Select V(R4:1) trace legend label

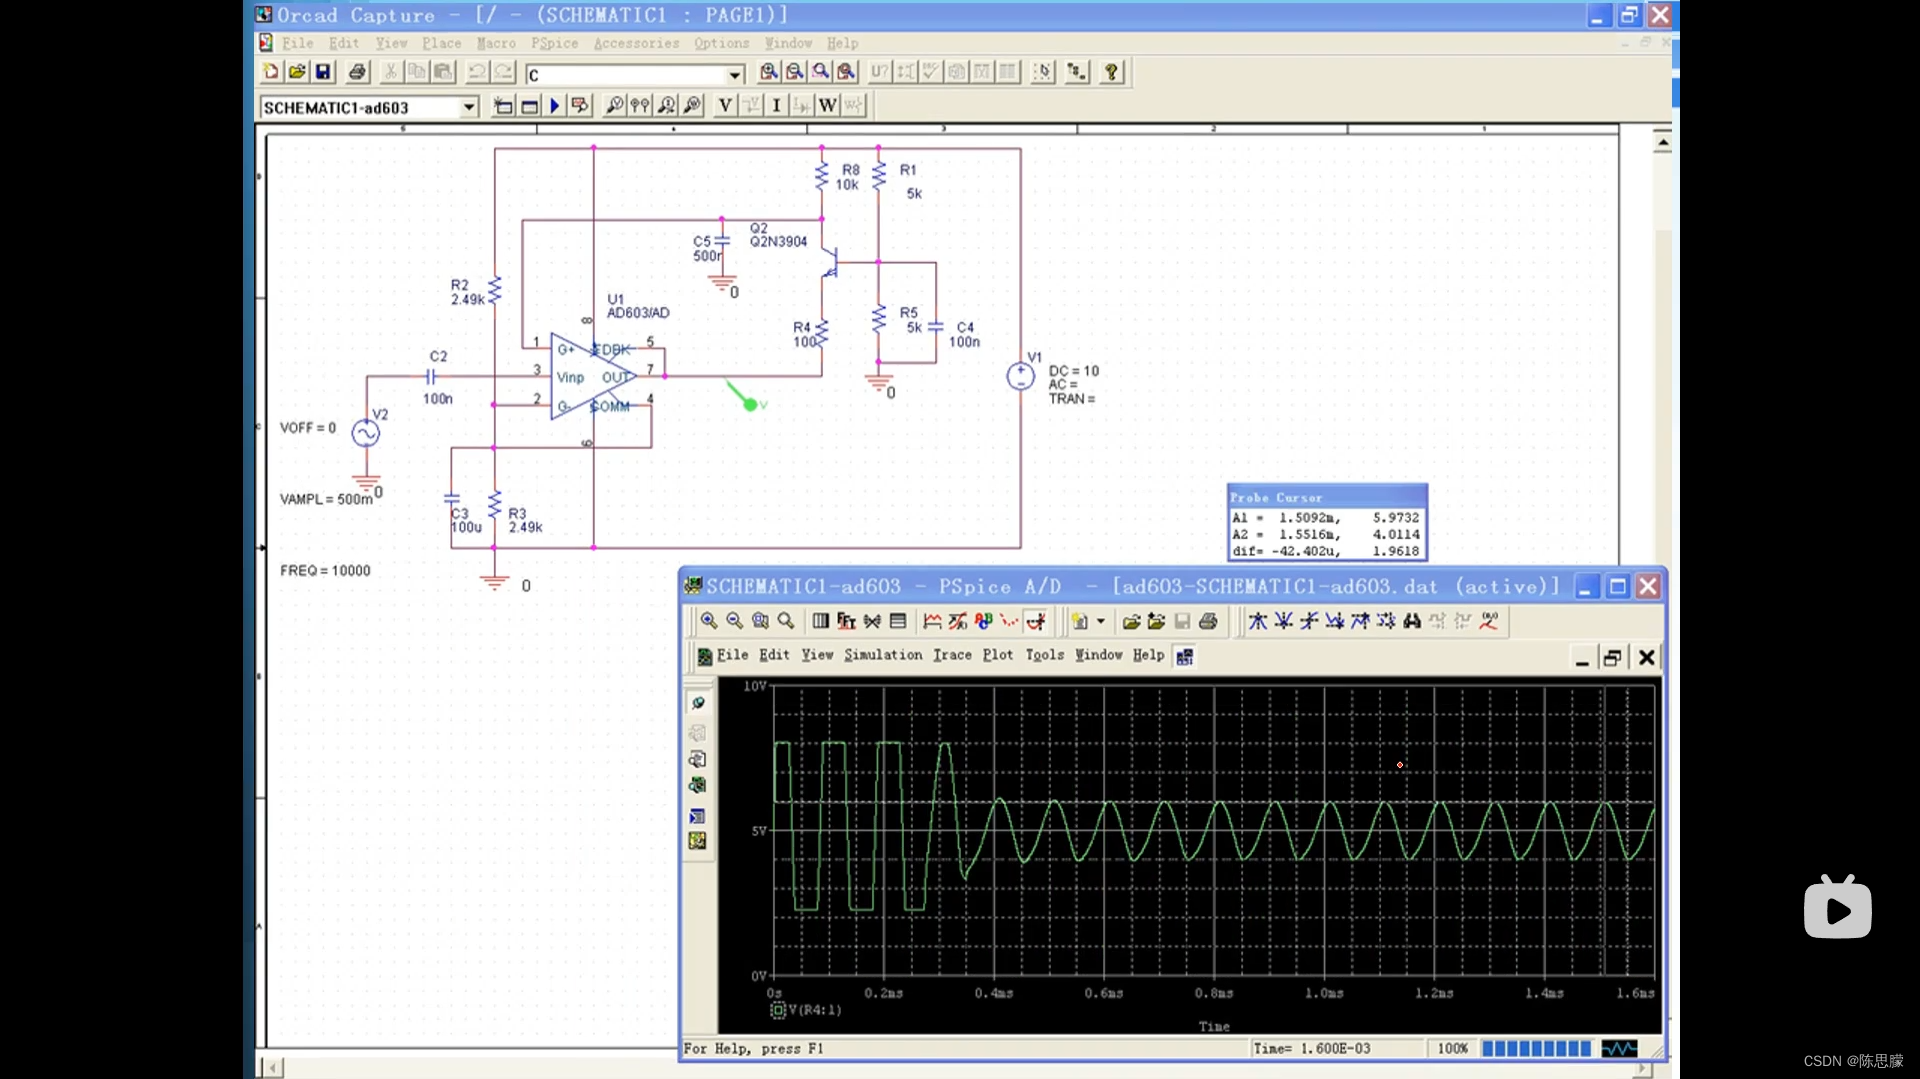815,1010
